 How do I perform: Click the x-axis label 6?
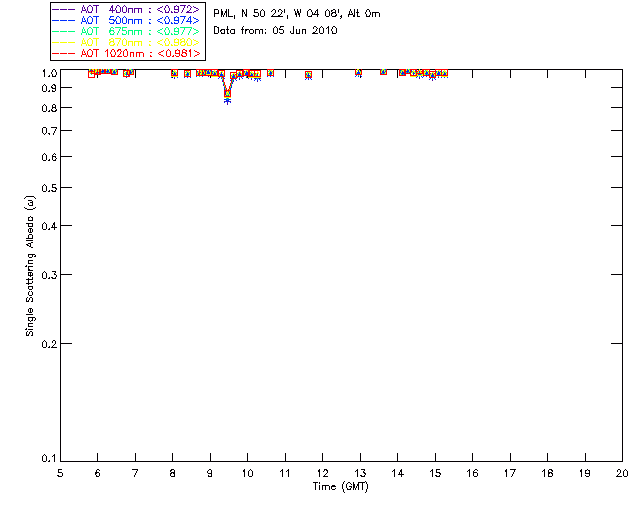[98, 473]
